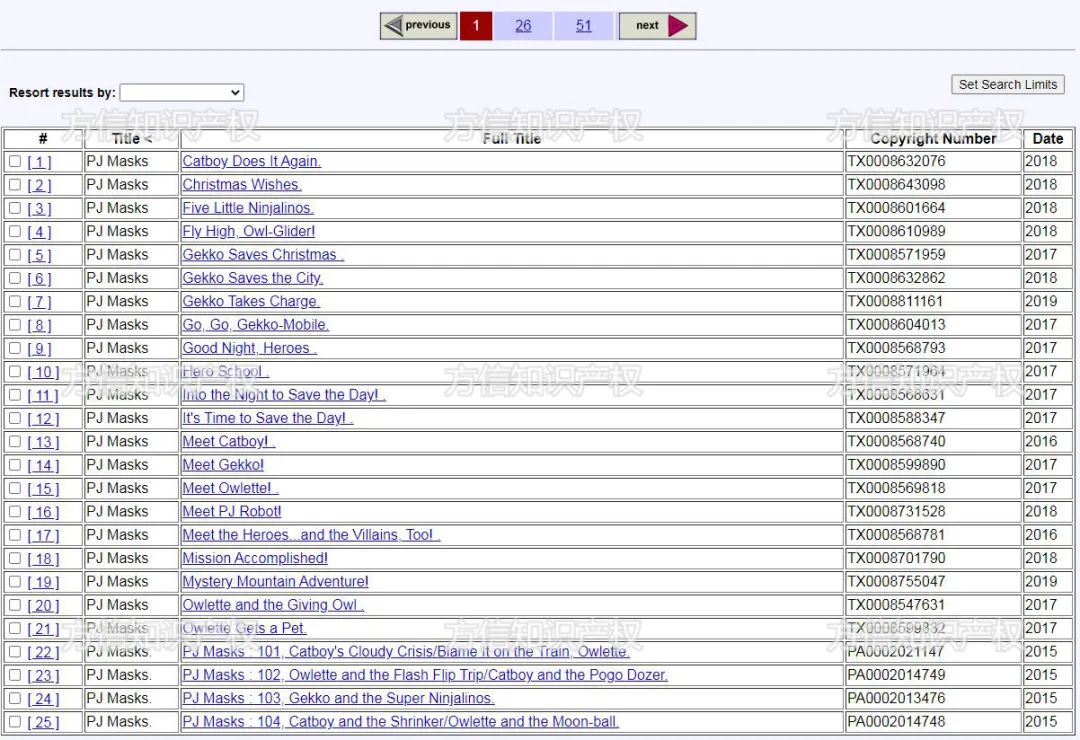Check the box for record 25

tap(14, 721)
